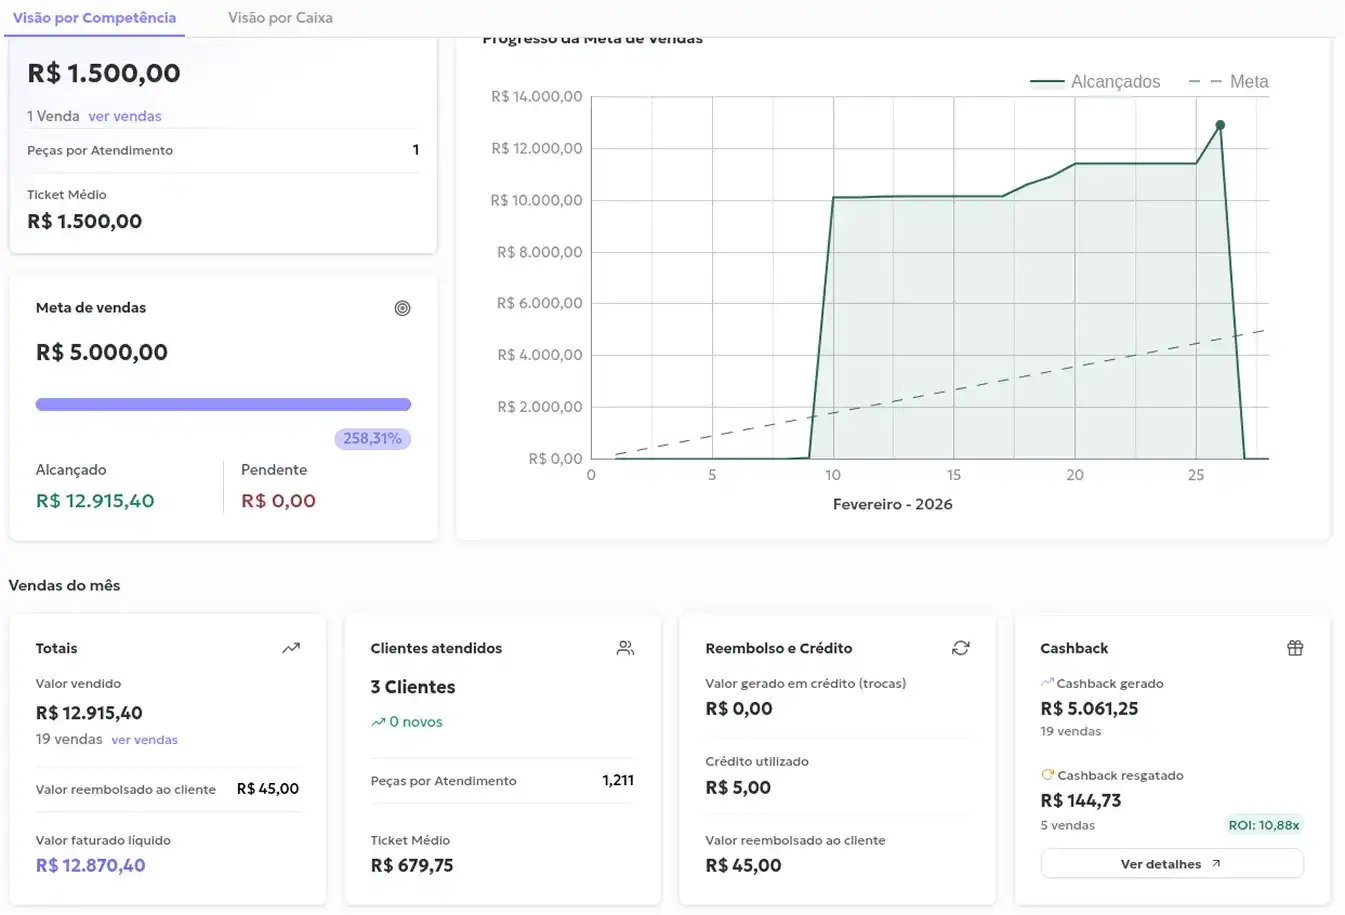Click the peak data point on the chart
The width and height of the screenshot is (1345, 915).
pos(1220,124)
